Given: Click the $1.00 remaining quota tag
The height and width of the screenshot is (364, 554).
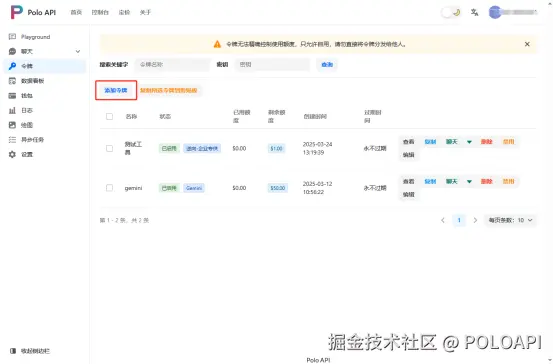Looking at the screenshot, I should [x=276, y=148].
